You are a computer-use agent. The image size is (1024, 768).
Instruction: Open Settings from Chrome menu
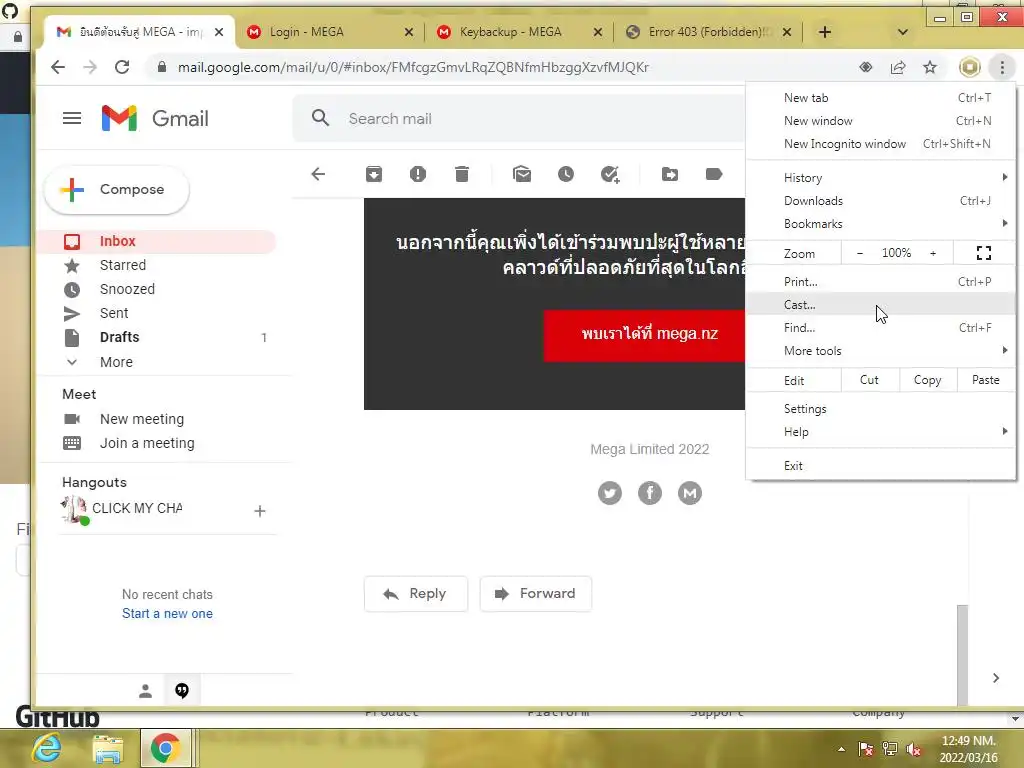(x=880, y=408)
